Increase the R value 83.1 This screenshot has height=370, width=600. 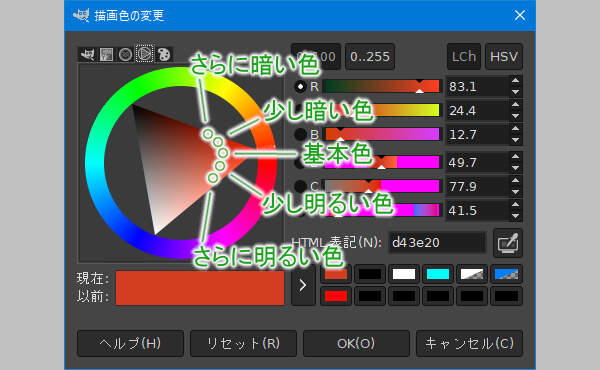[x=515, y=81]
